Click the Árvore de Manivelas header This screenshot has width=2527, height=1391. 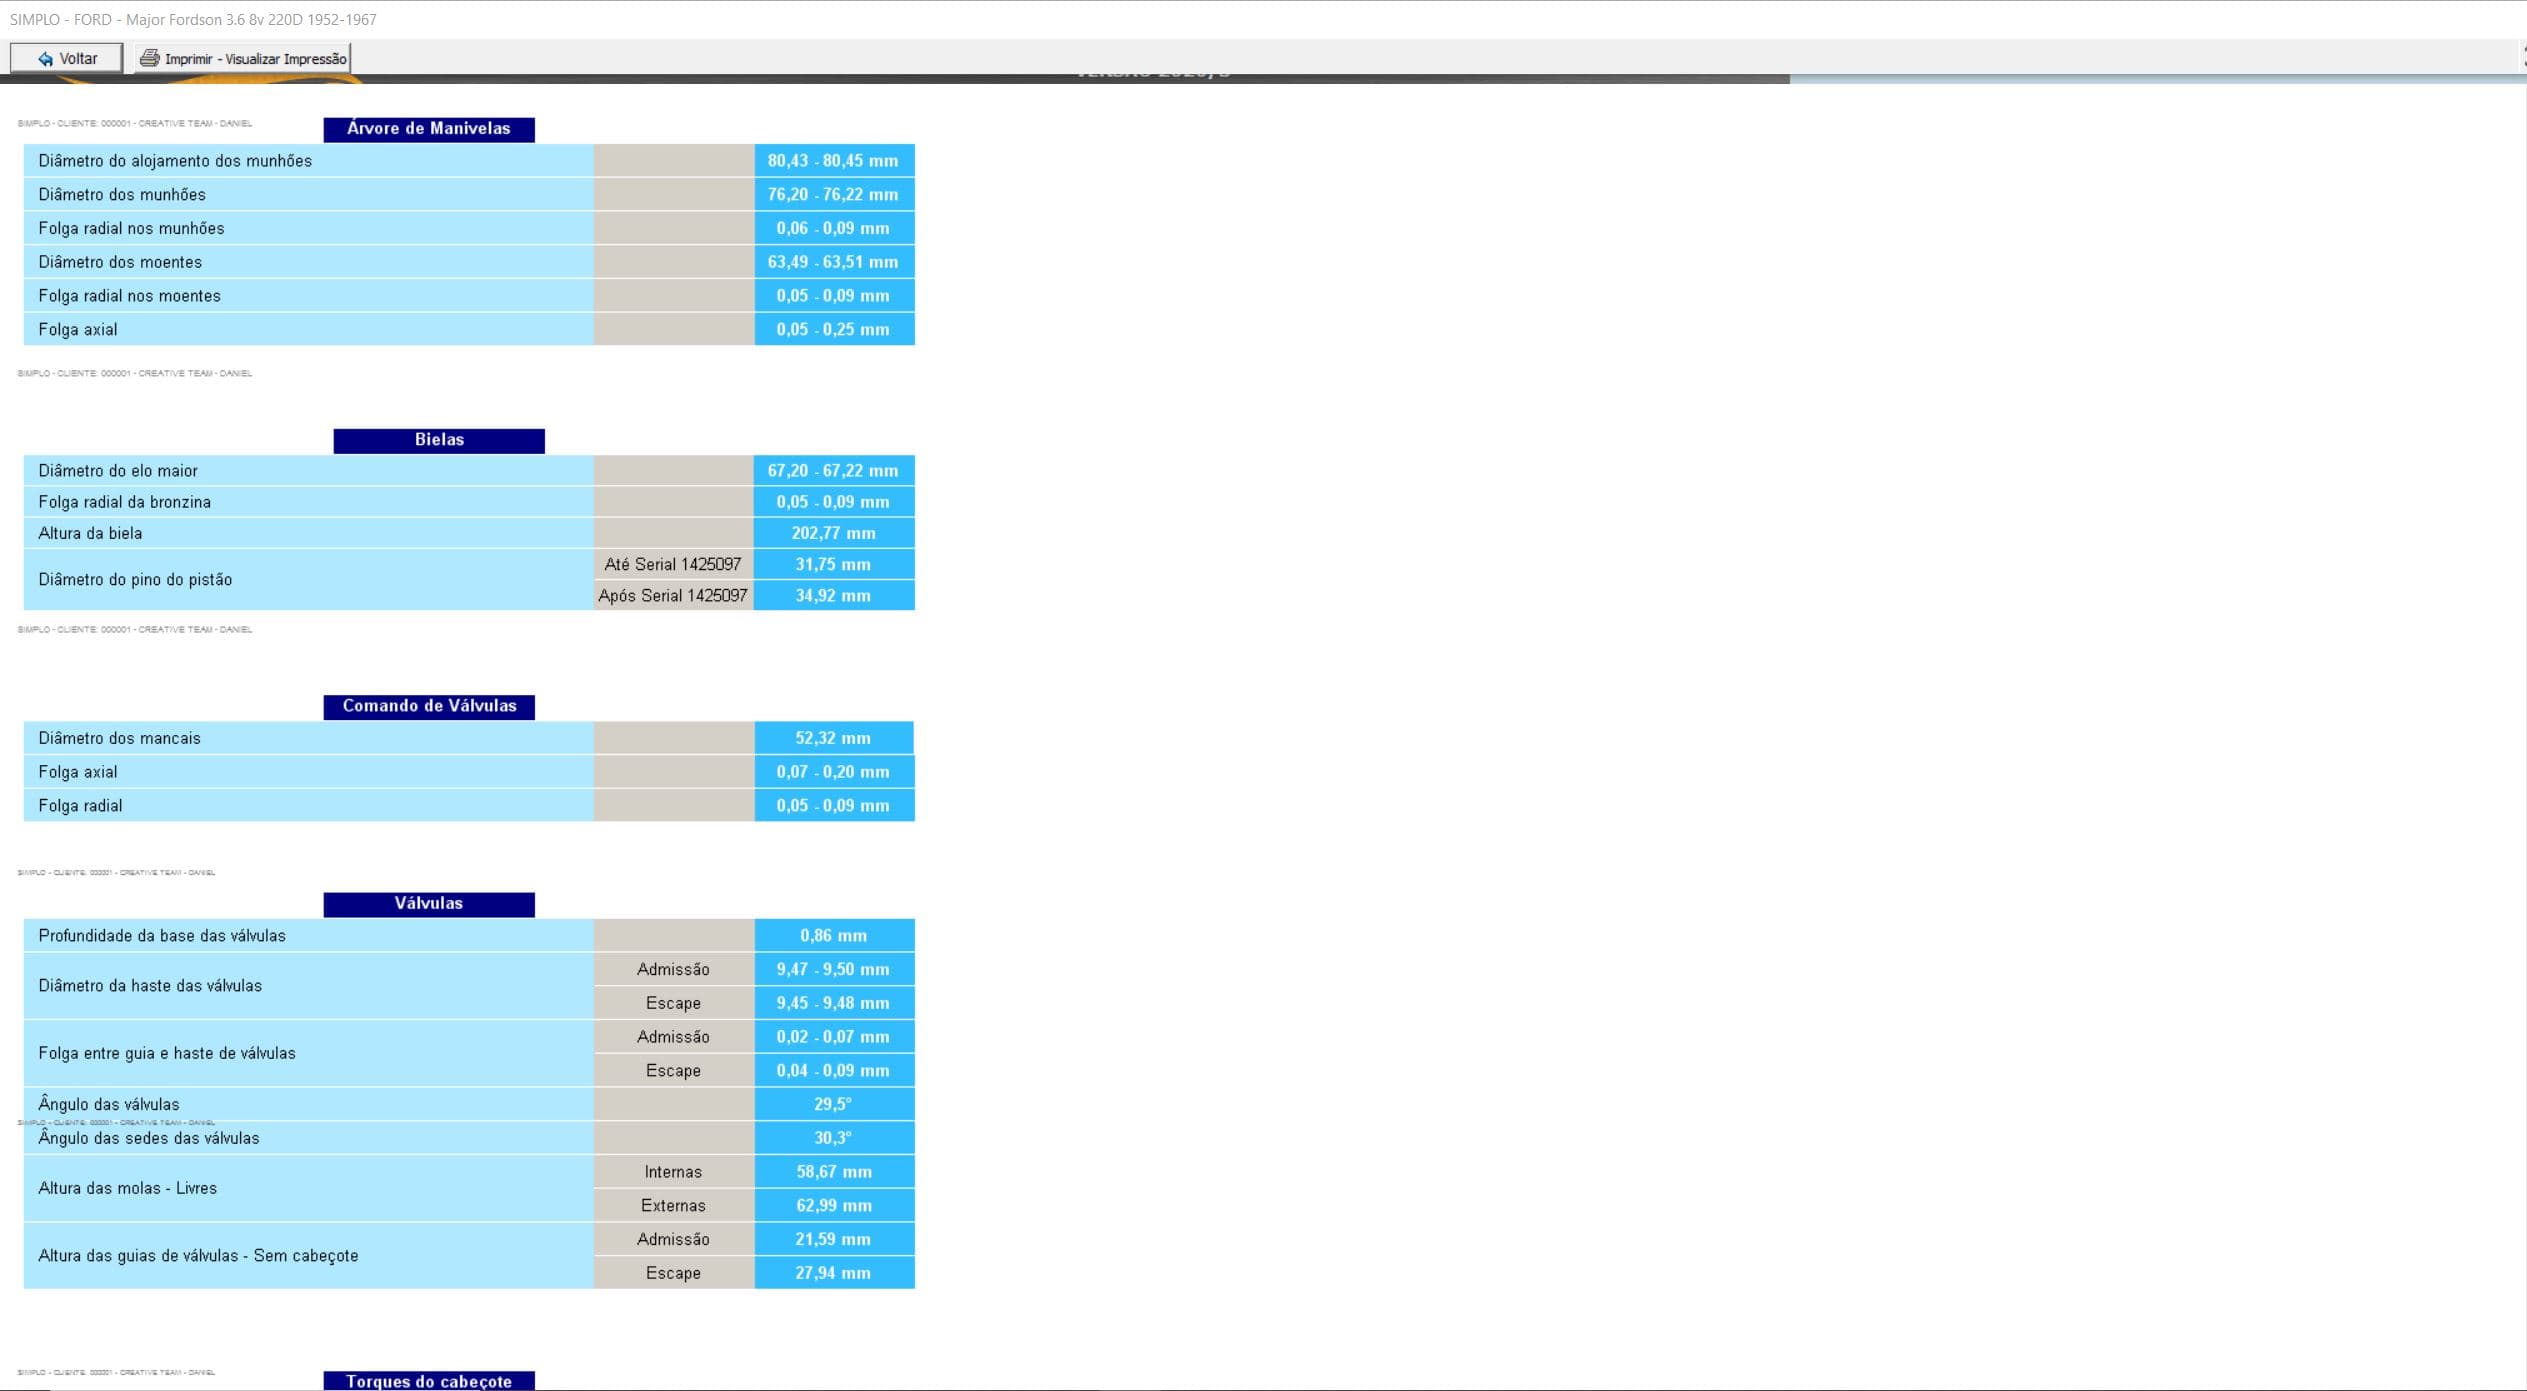point(428,129)
